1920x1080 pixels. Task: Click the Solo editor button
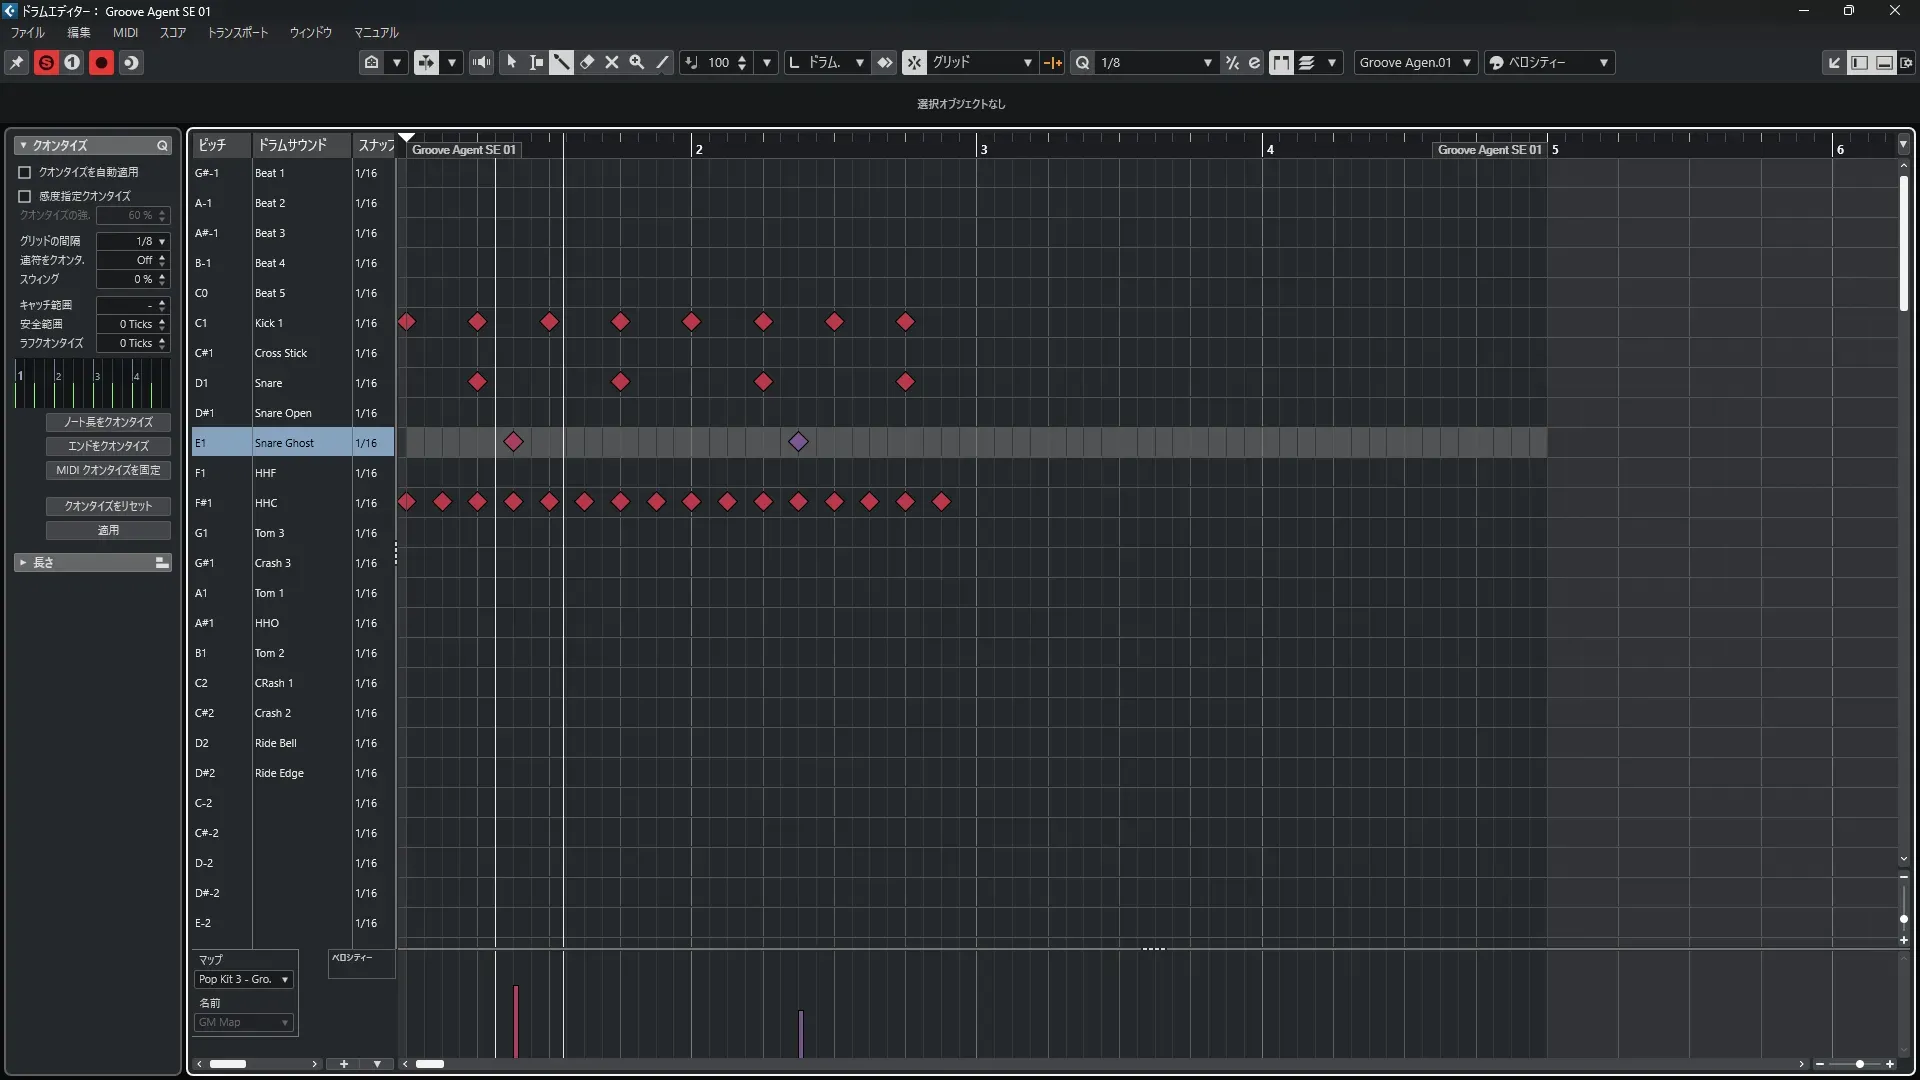pyautogui.click(x=46, y=62)
